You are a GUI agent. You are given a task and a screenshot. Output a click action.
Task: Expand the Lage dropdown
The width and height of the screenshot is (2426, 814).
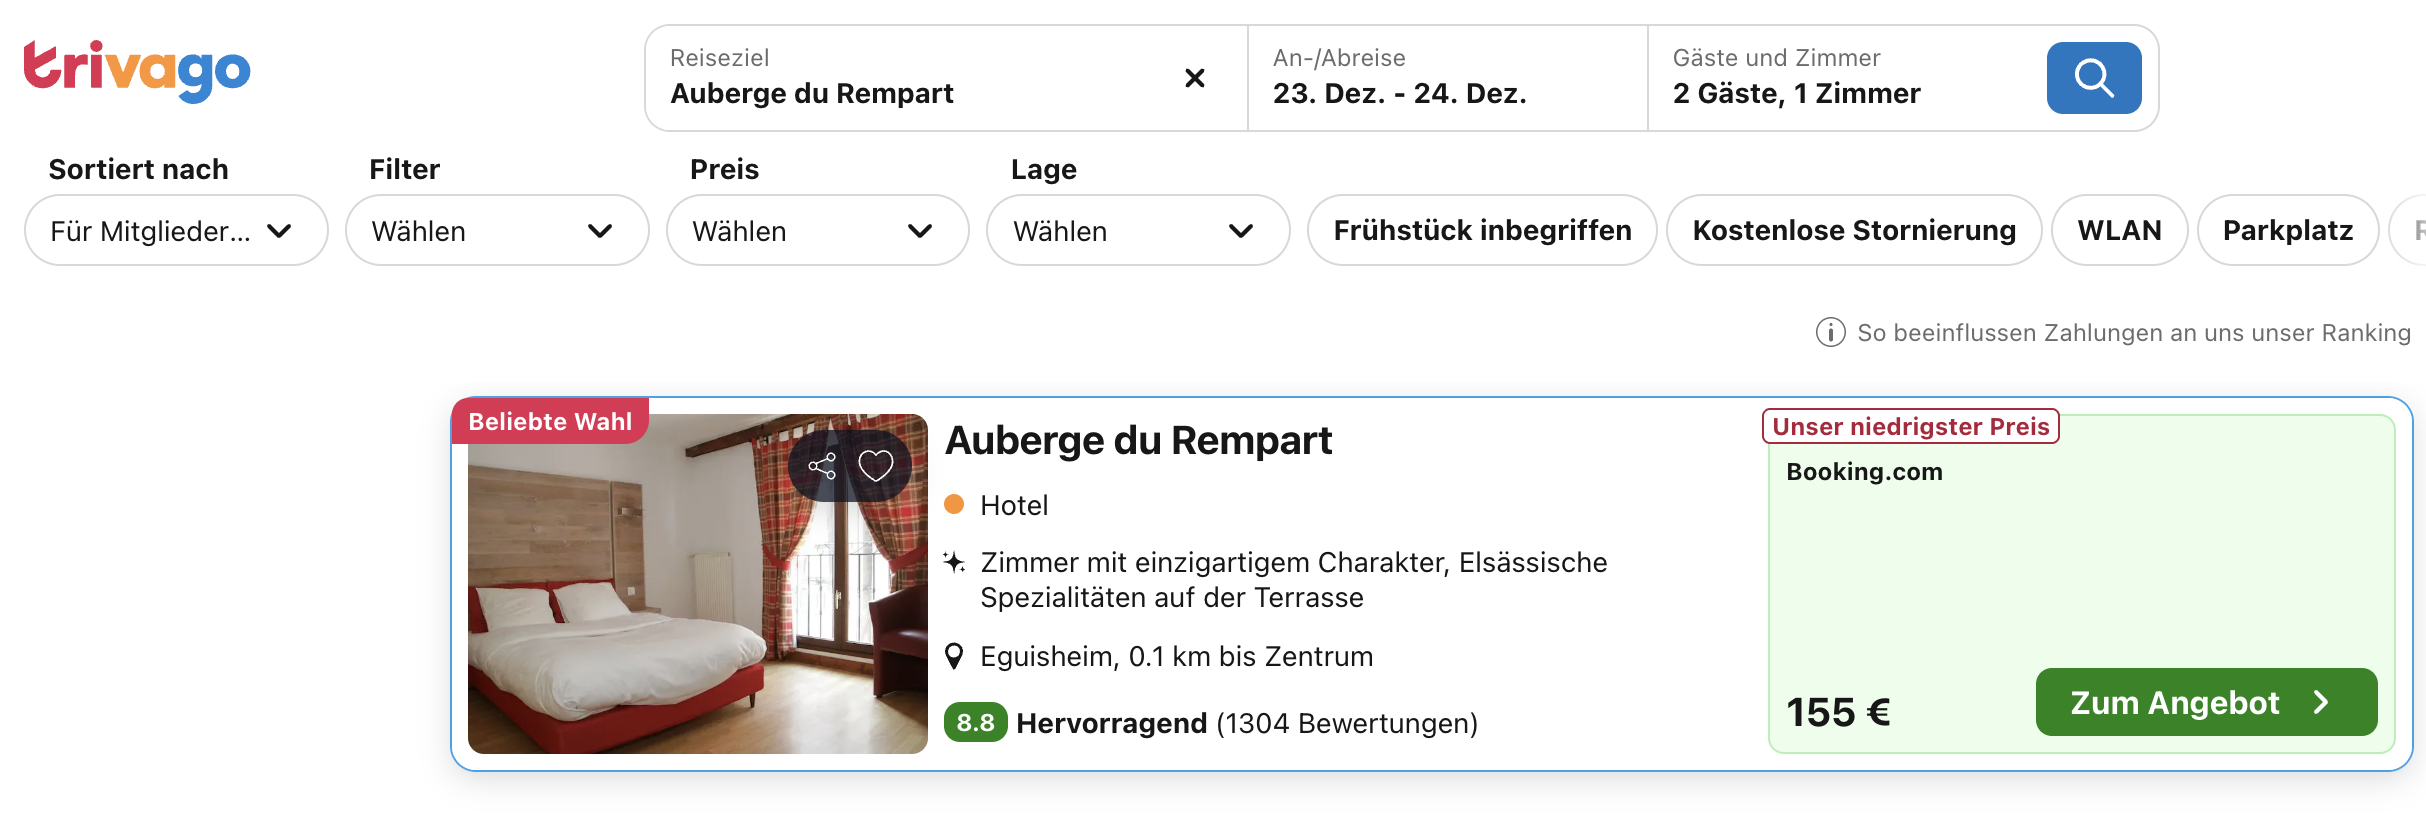(1138, 231)
